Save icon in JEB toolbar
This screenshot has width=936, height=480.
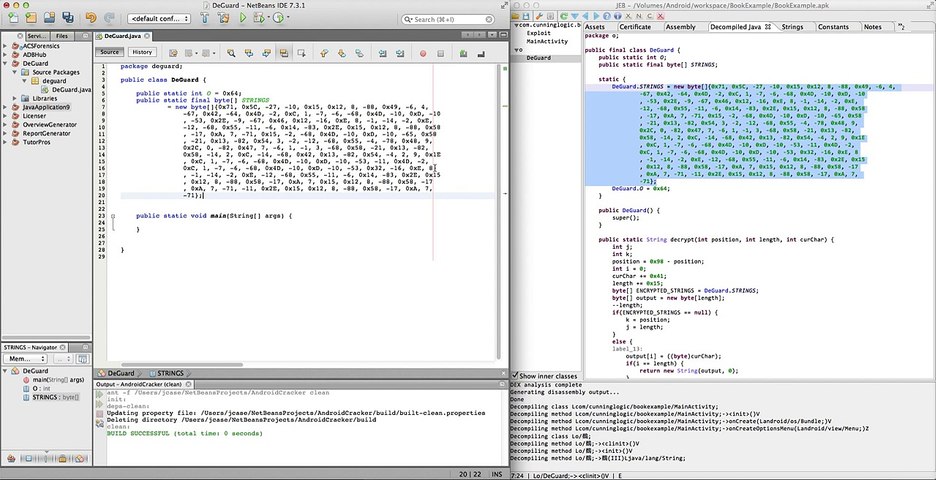pos(526,16)
